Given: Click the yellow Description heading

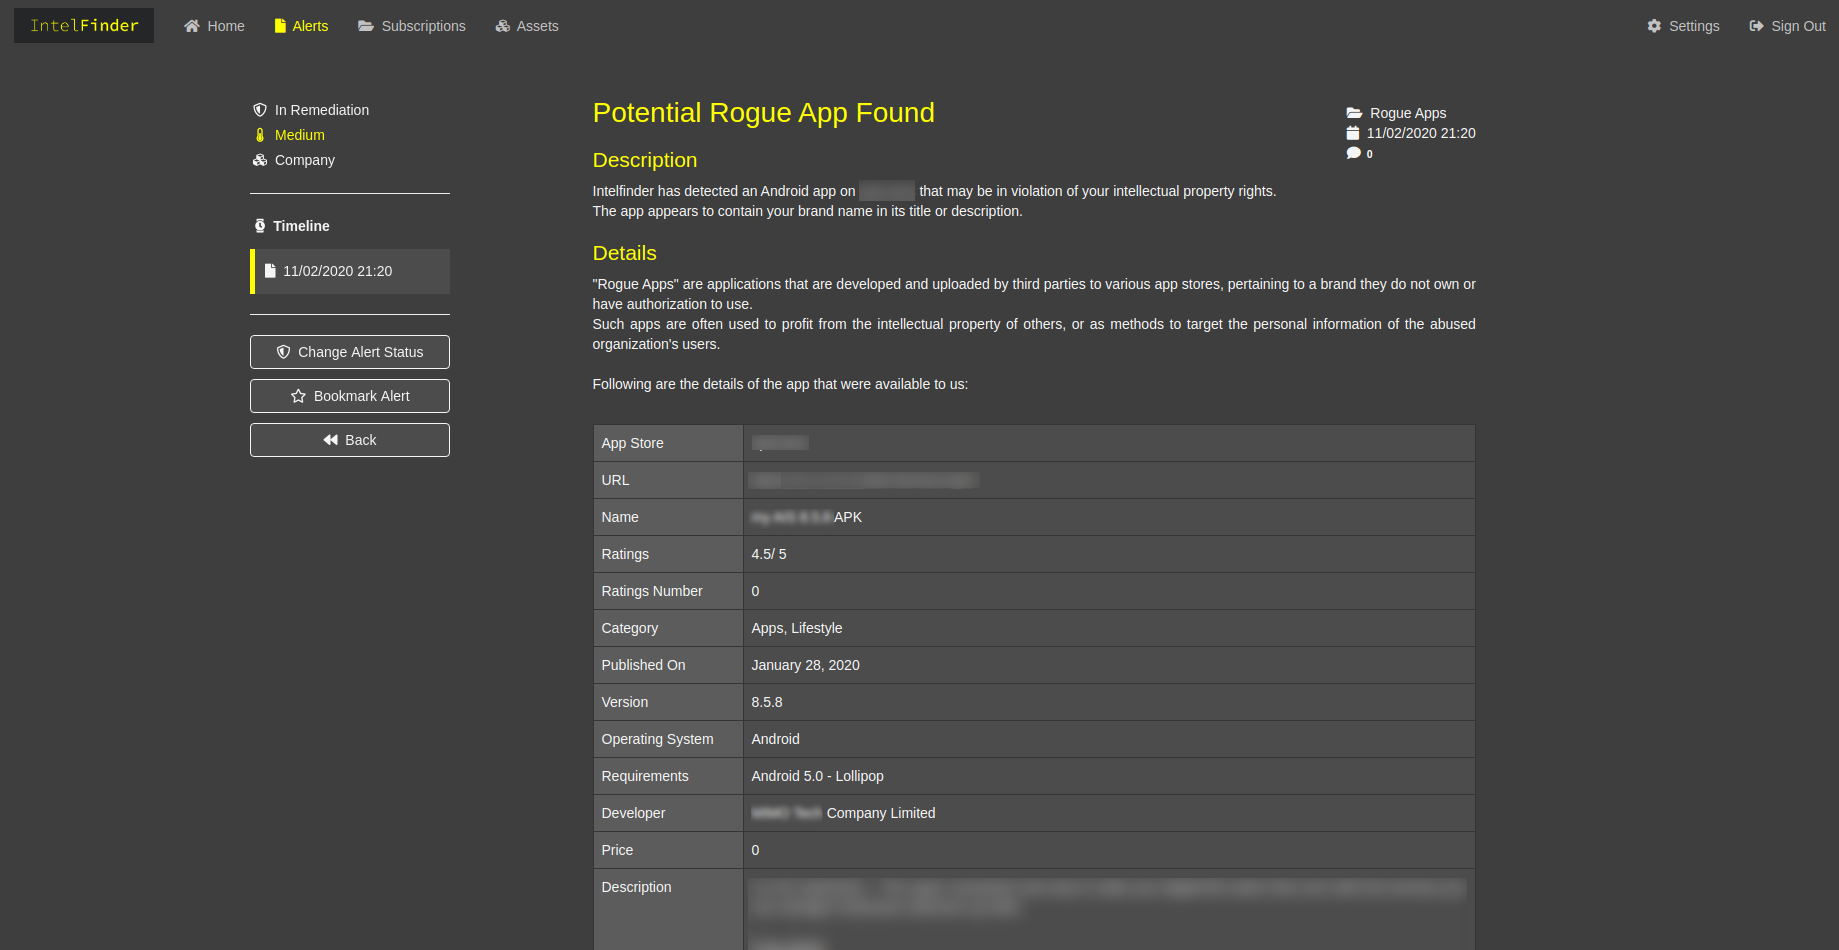Looking at the screenshot, I should tap(645, 160).
